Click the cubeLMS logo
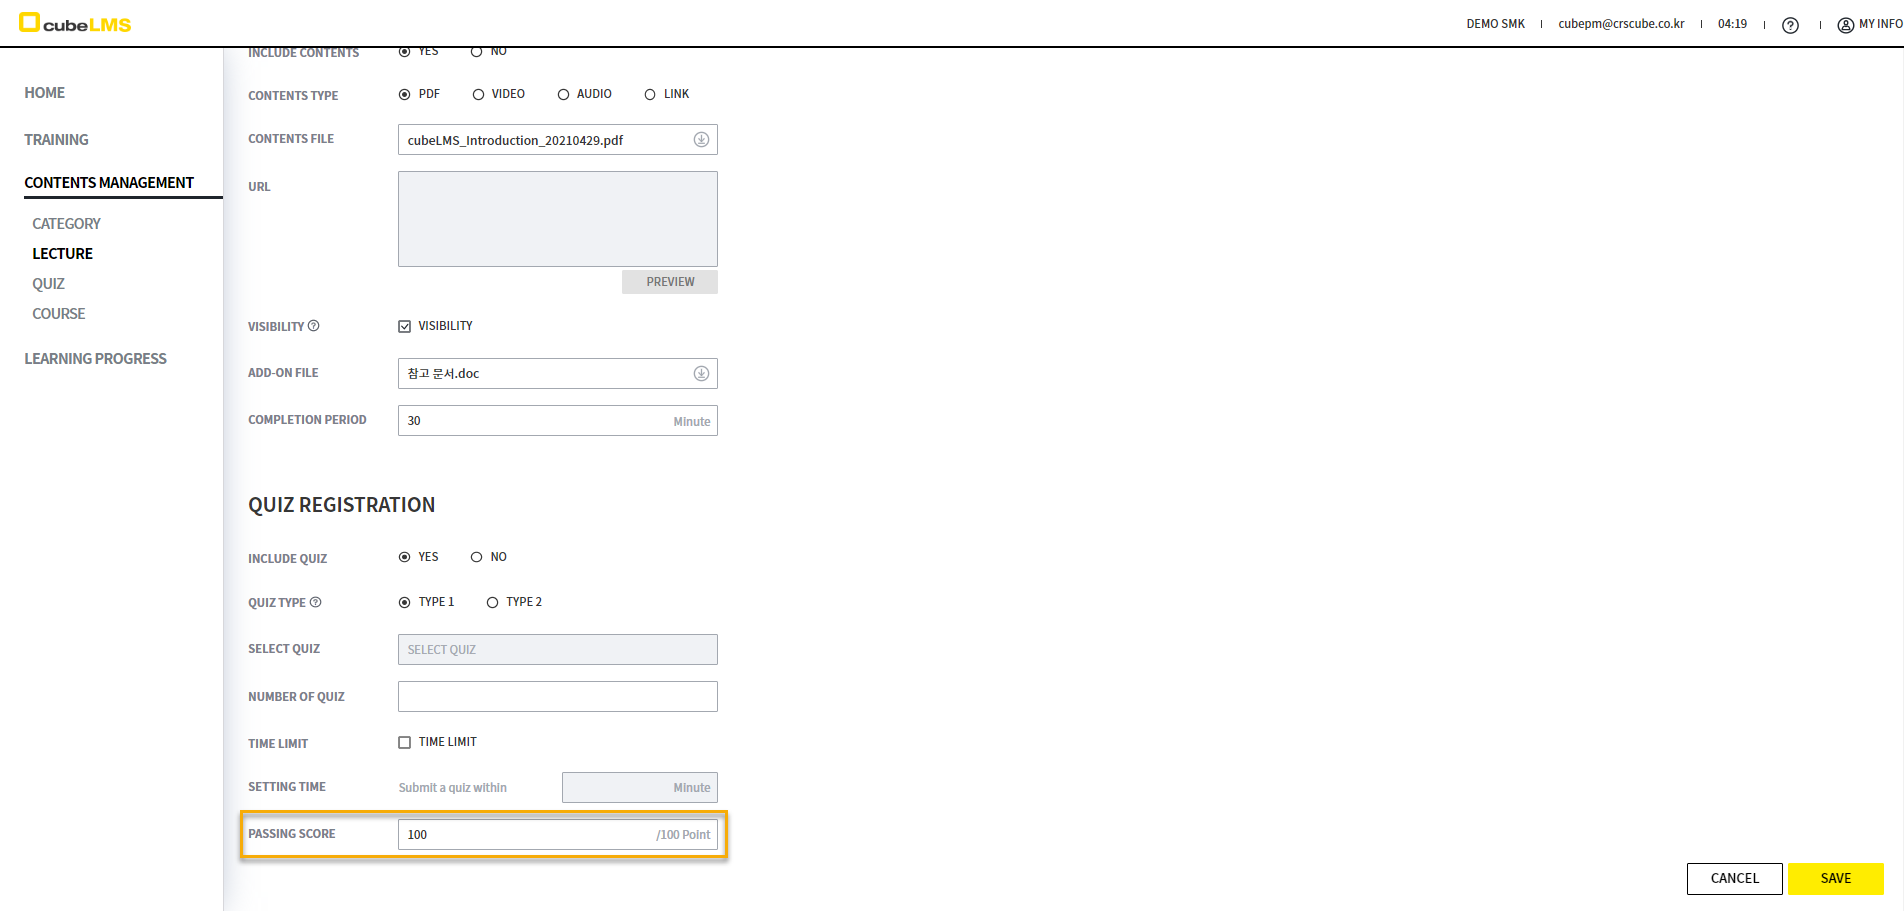 click(76, 23)
